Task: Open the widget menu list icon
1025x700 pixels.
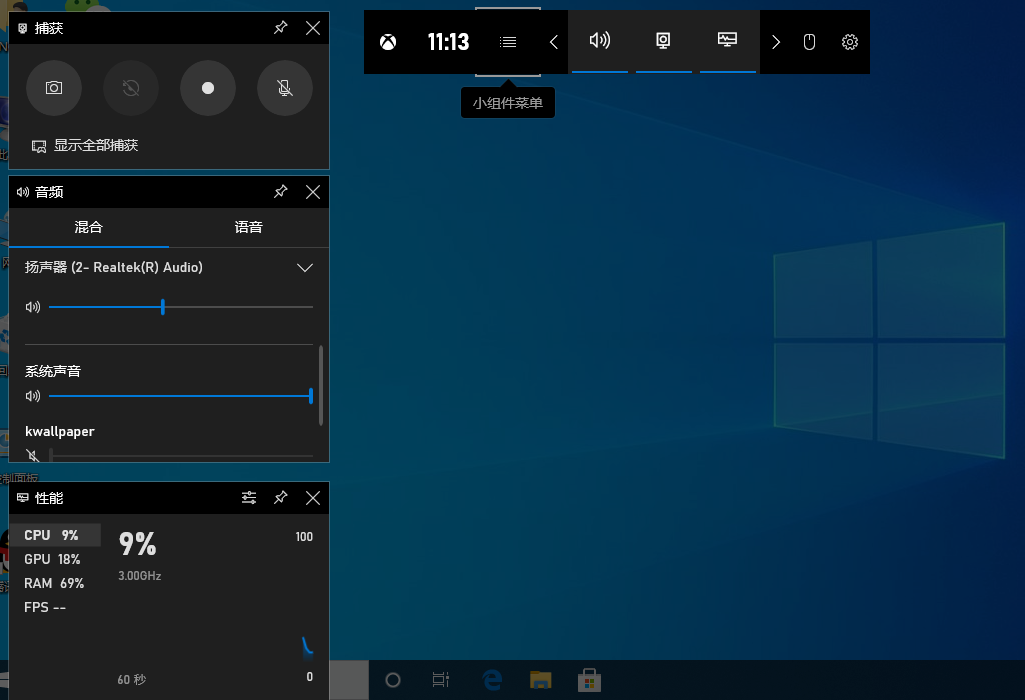Action: [508, 42]
